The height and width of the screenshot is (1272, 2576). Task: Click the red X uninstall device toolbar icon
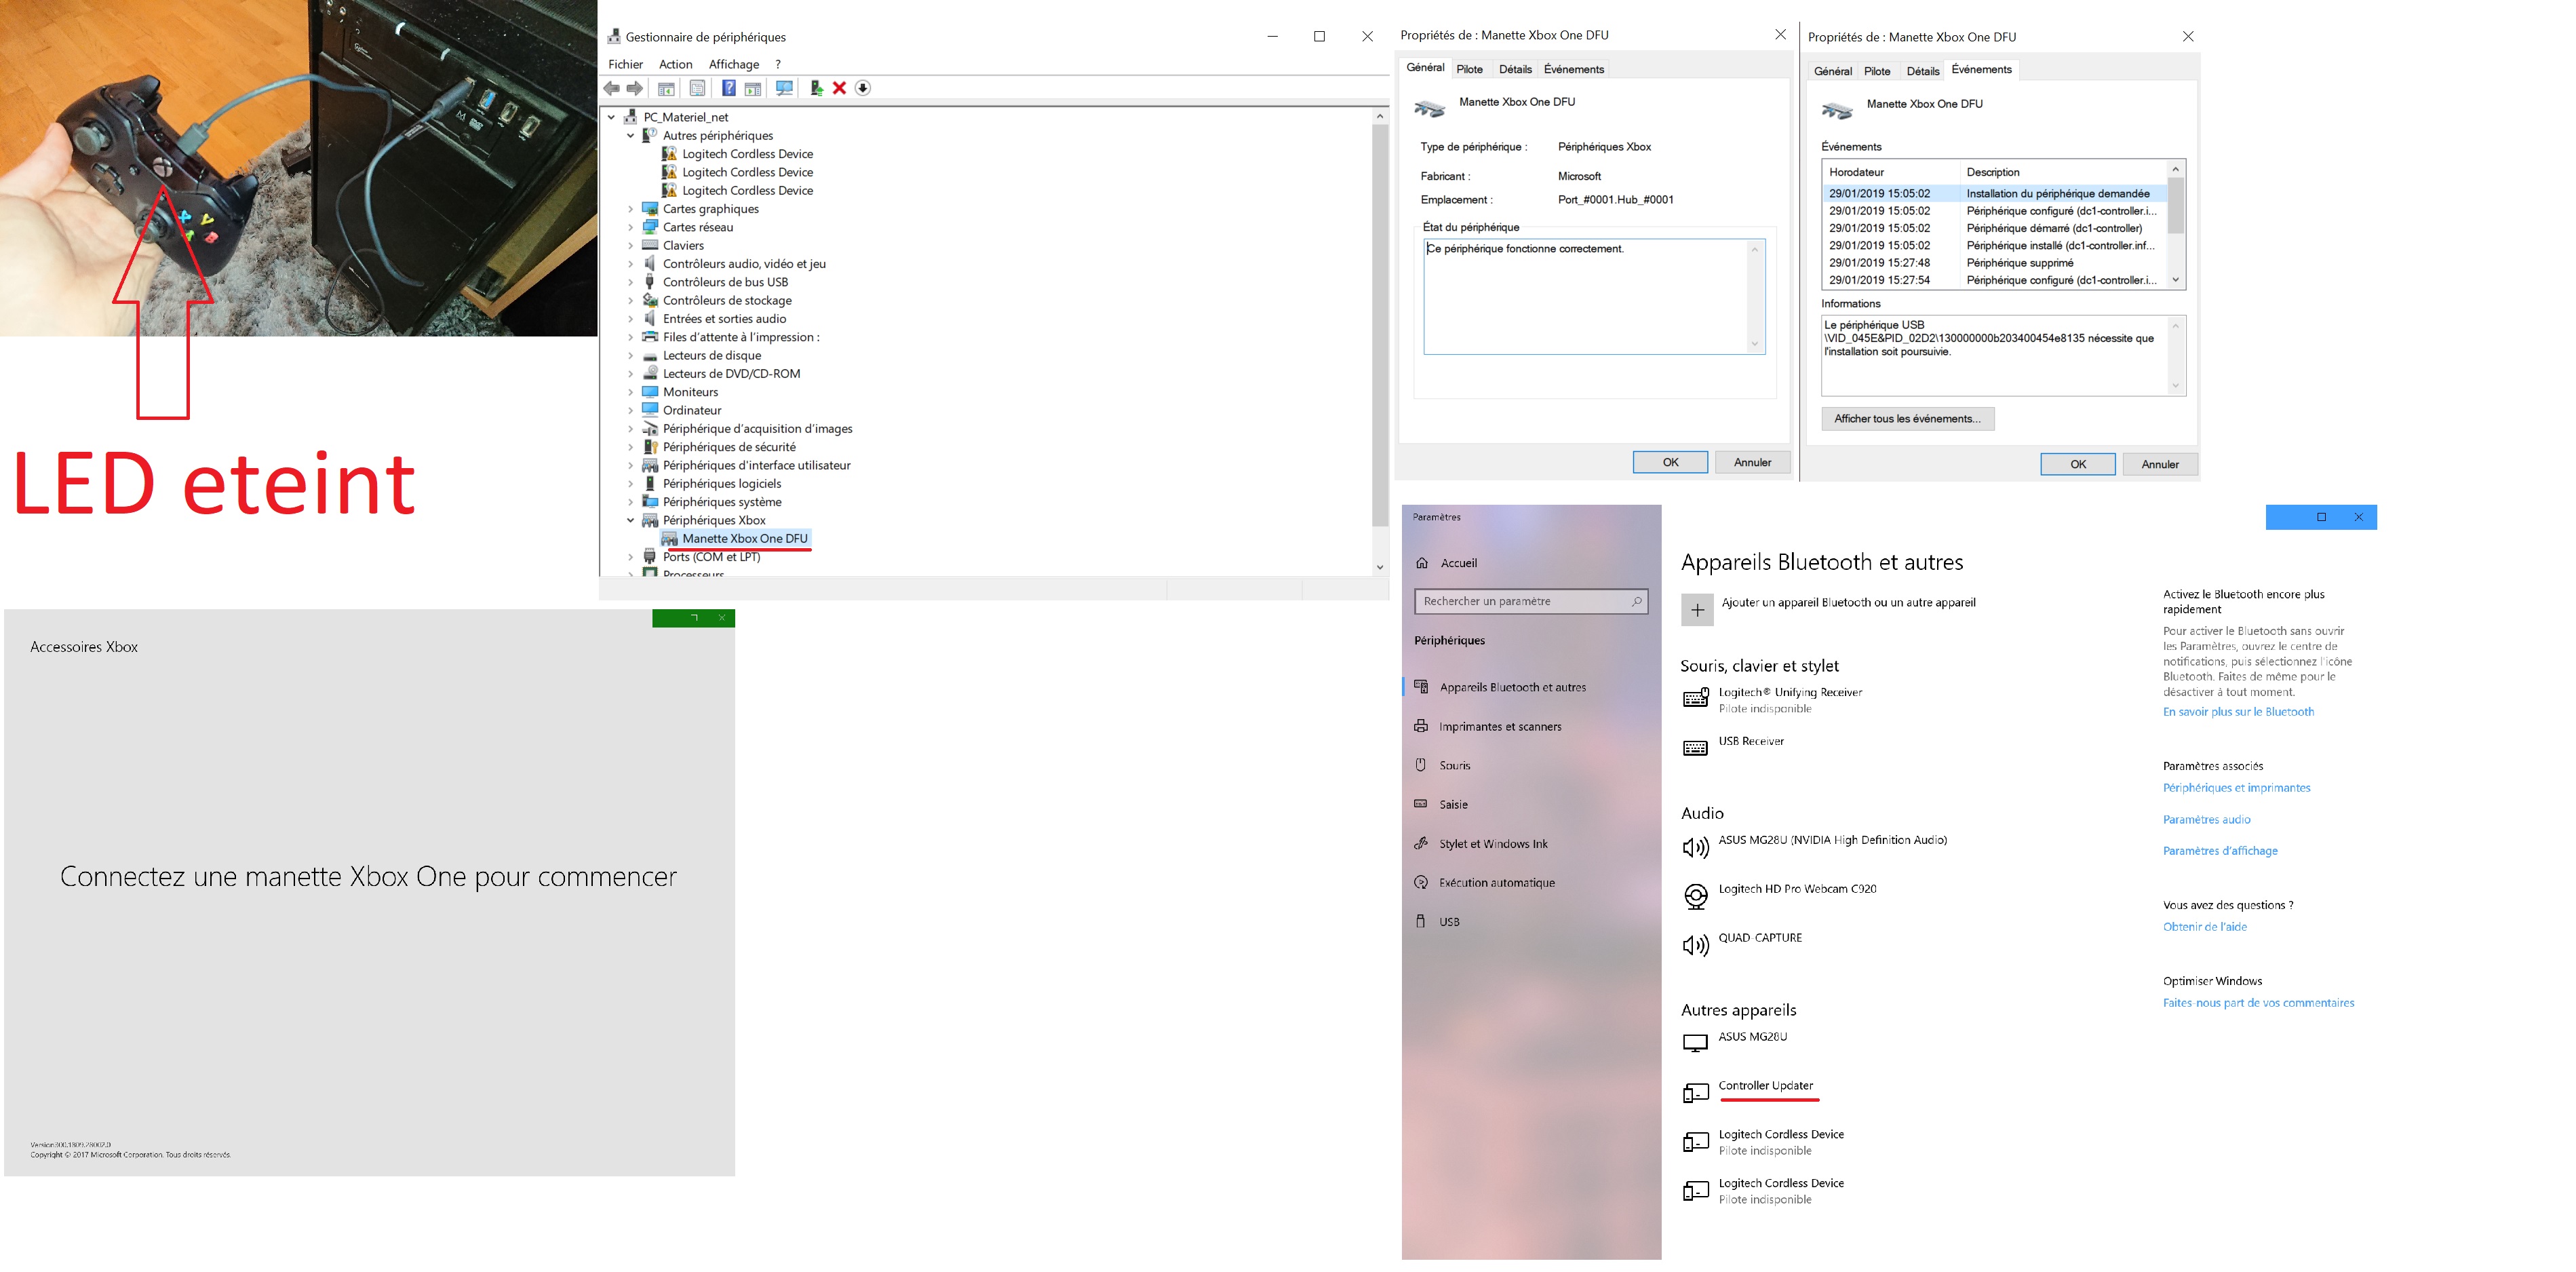[x=839, y=88]
